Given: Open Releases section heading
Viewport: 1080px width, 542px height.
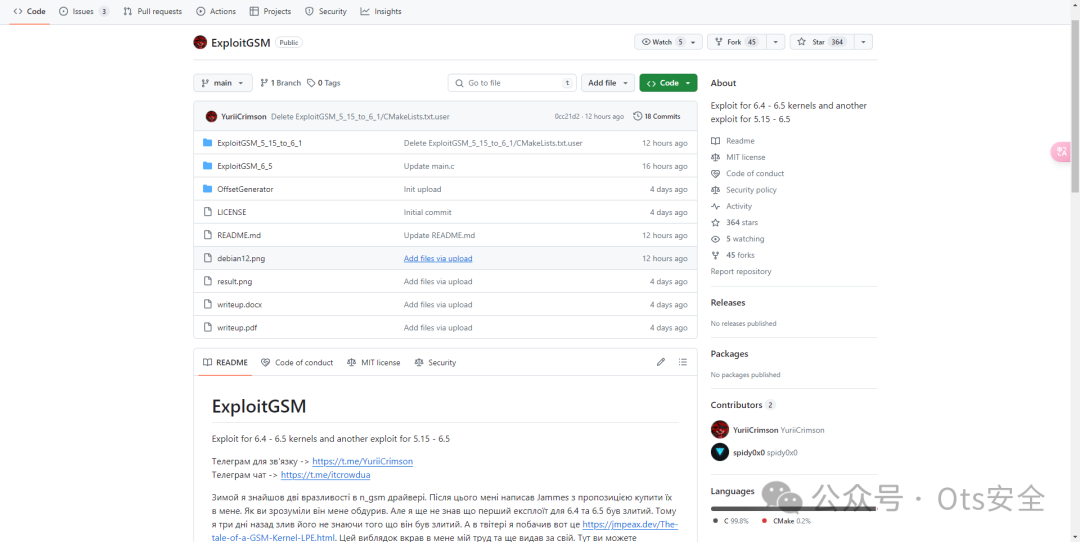Looking at the screenshot, I should pos(728,302).
